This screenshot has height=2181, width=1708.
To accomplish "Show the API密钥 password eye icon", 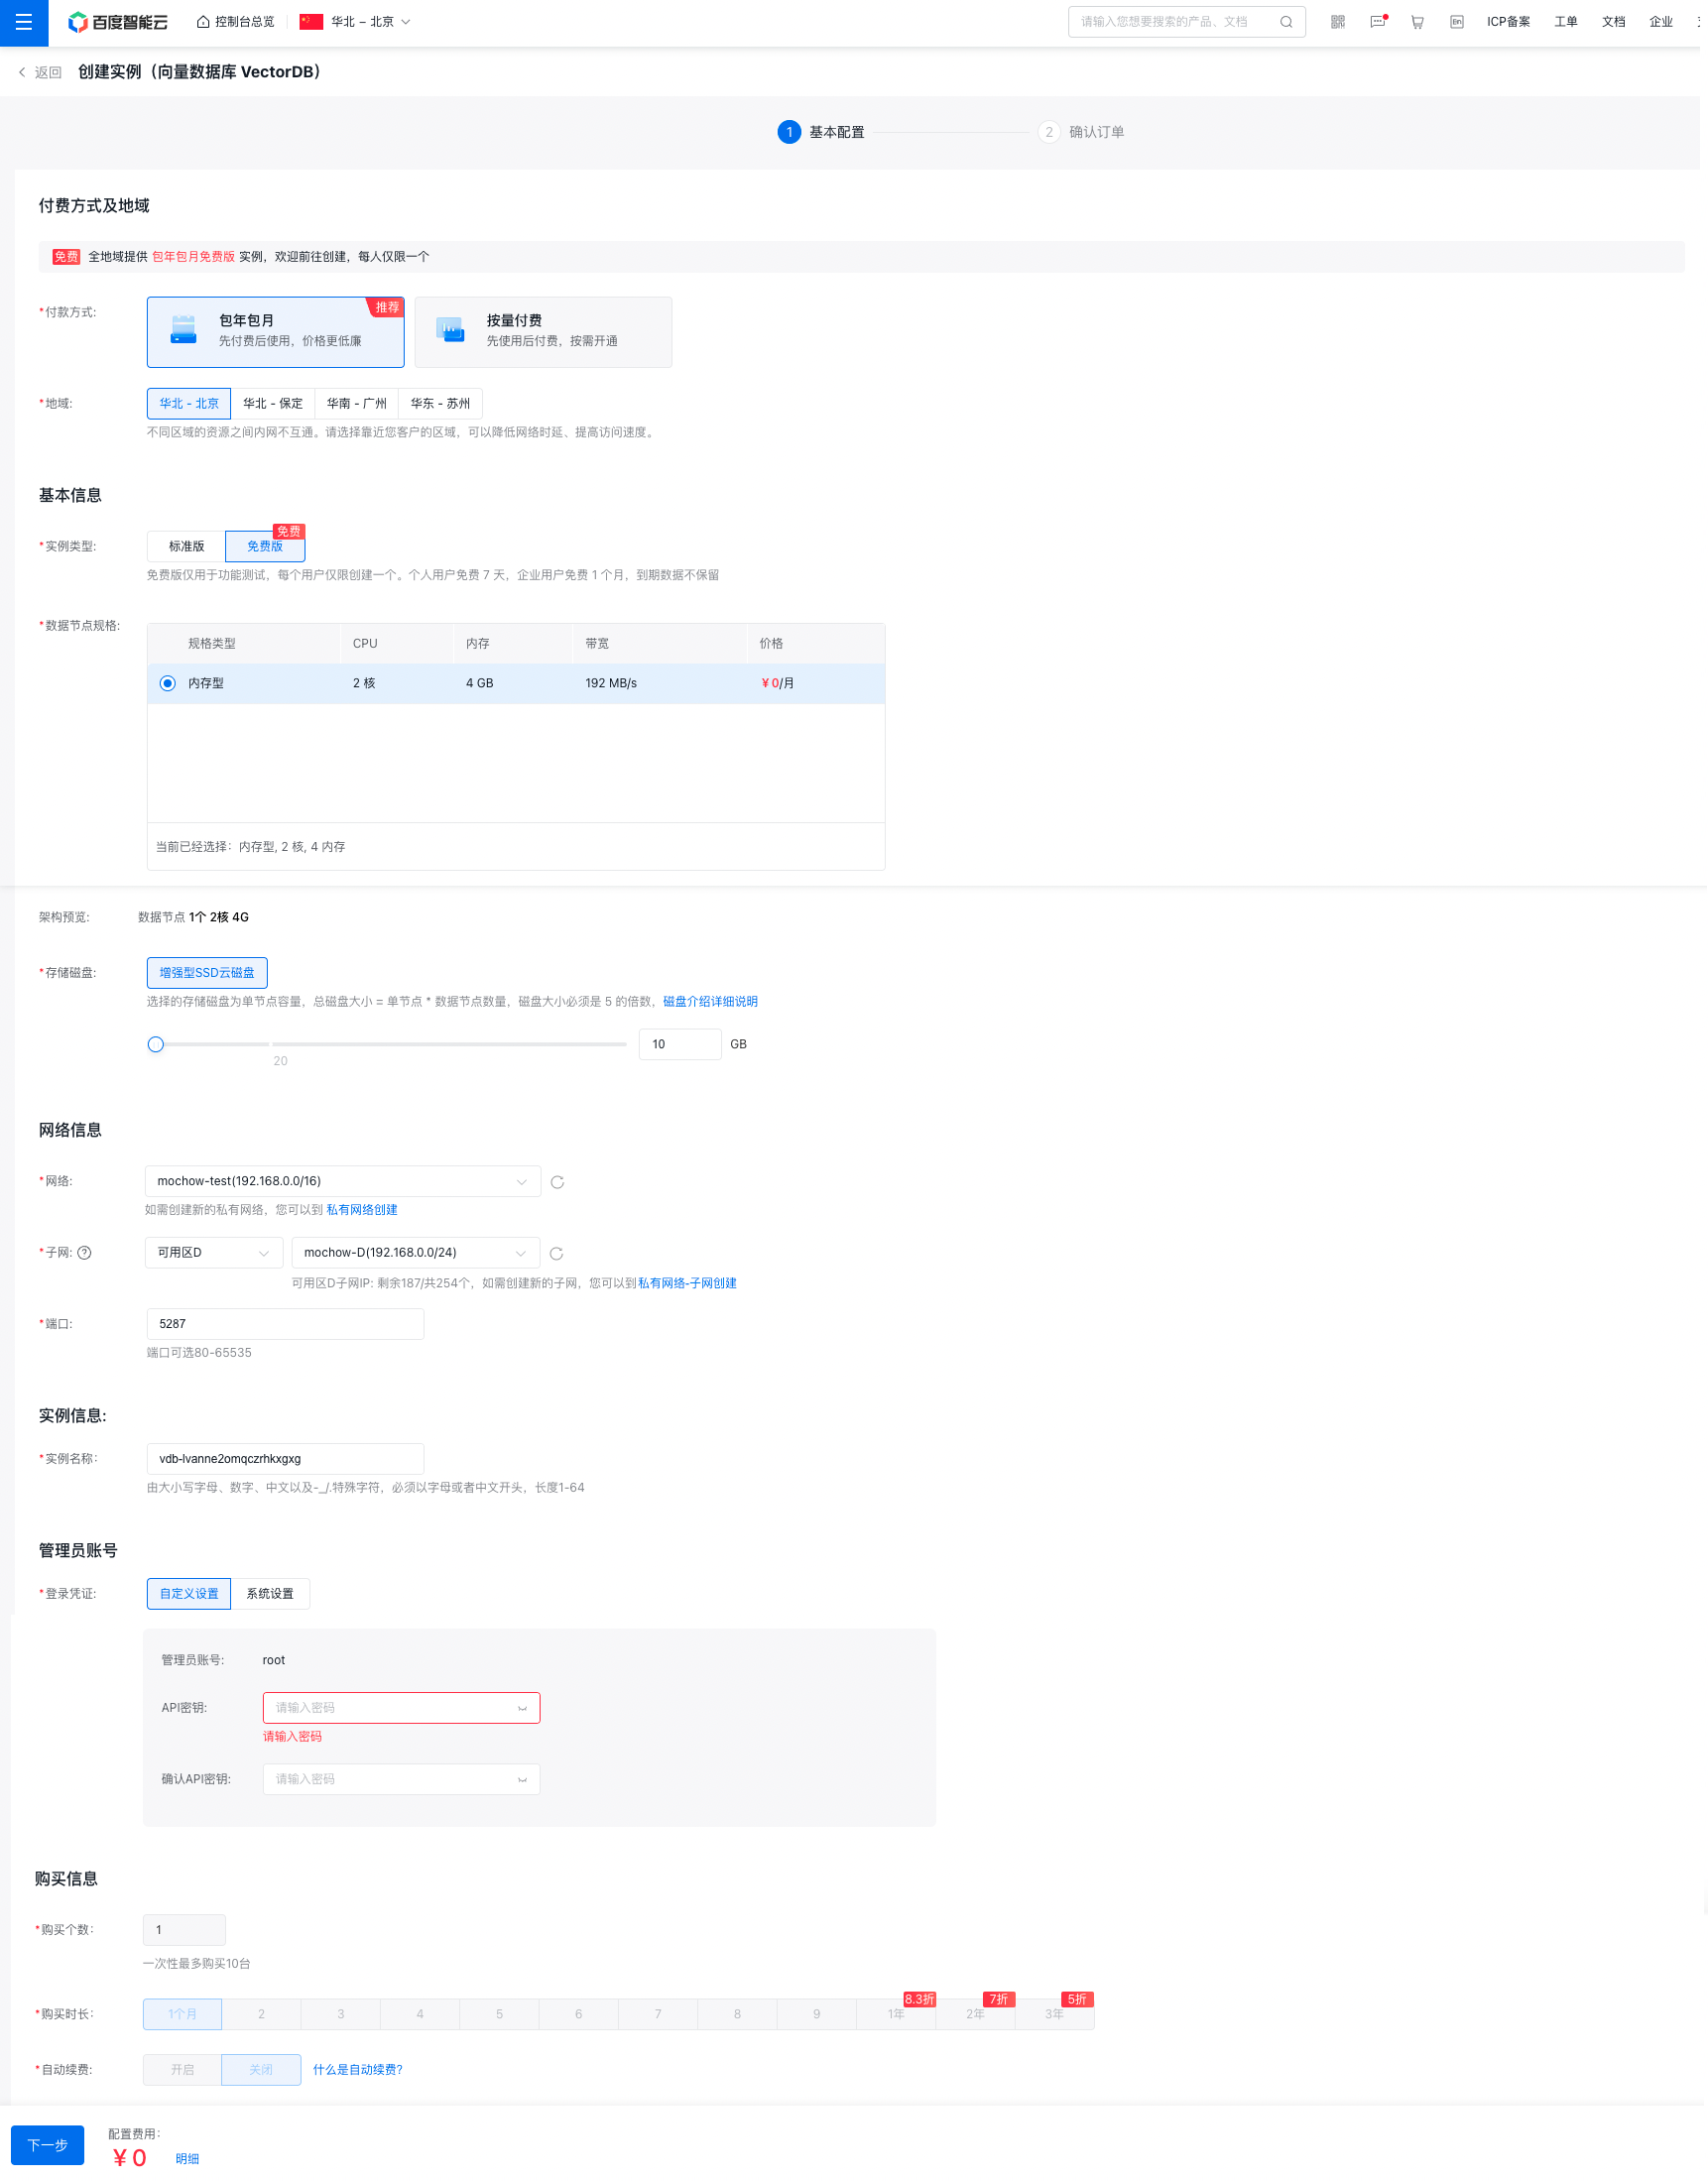I will [522, 1708].
